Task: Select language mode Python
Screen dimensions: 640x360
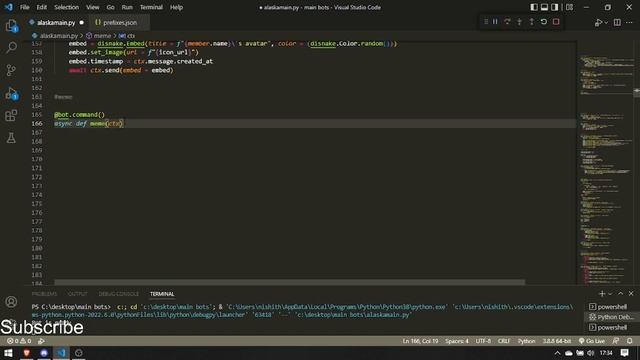Action: coord(527,341)
